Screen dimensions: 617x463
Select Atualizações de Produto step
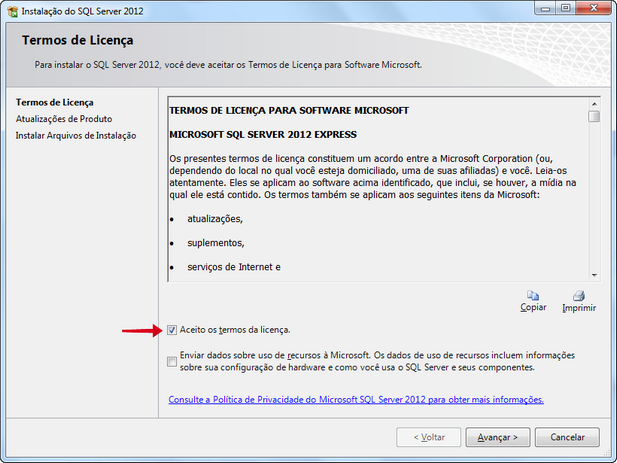point(64,119)
